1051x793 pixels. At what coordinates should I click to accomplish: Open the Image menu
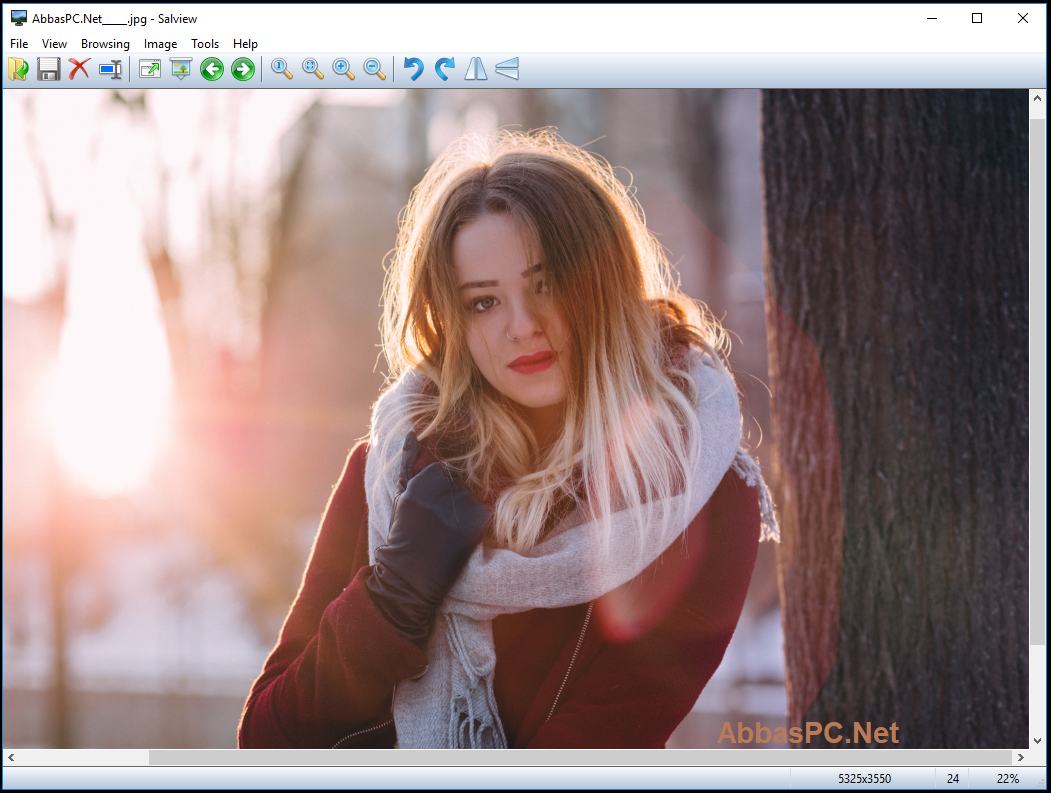coord(160,44)
